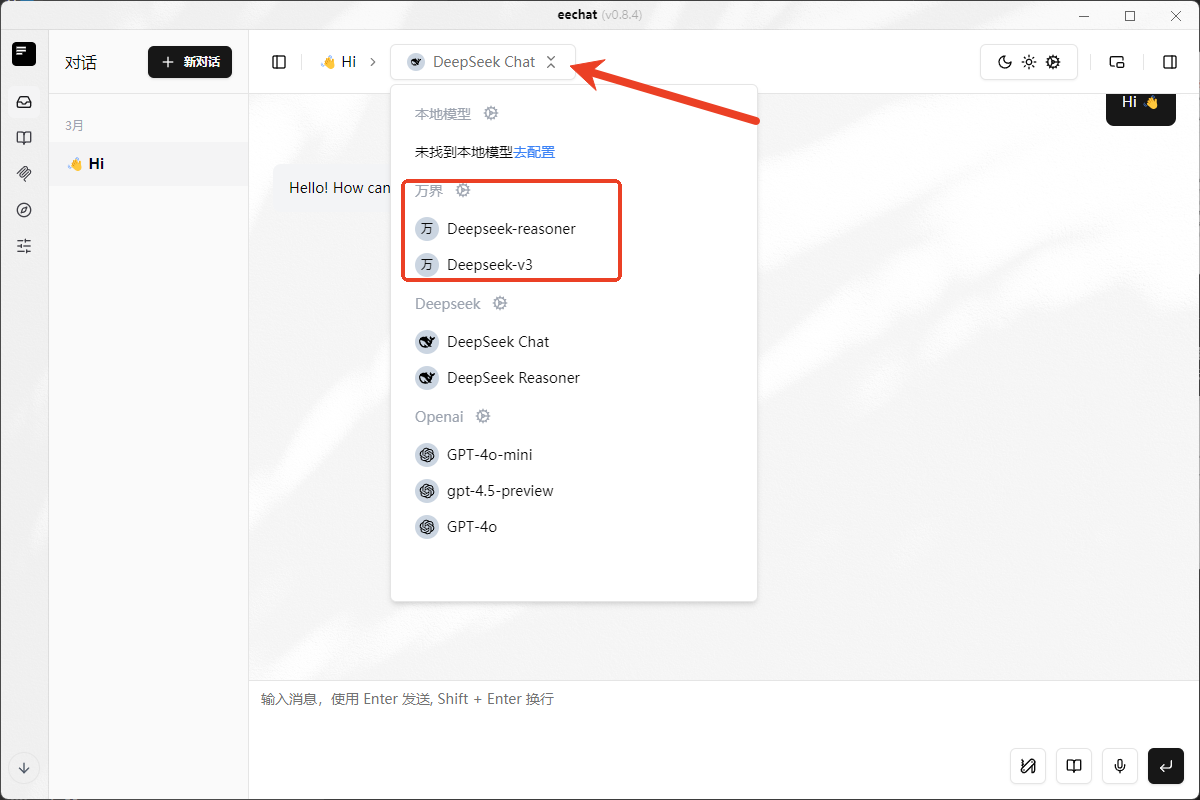This screenshot has height=800, width=1200.
Task: Open the inbox conversations sidebar icon
Action: (x=24, y=102)
